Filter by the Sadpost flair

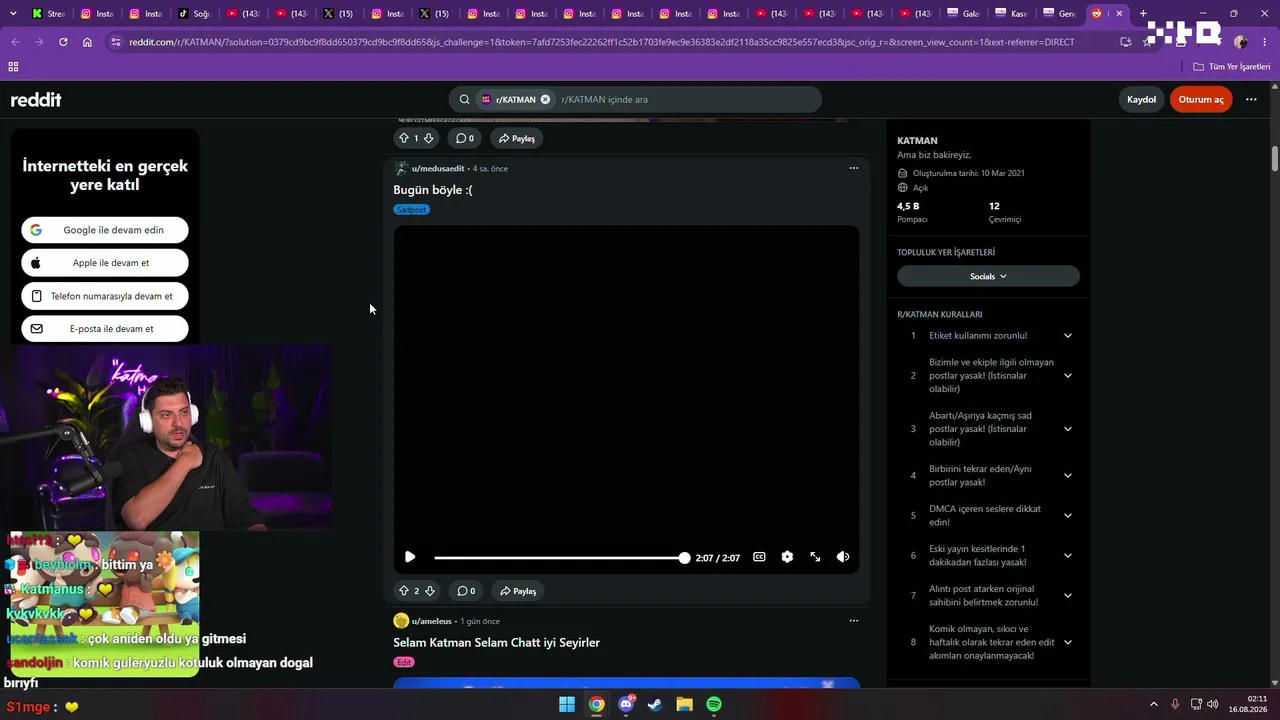[x=411, y=210]
